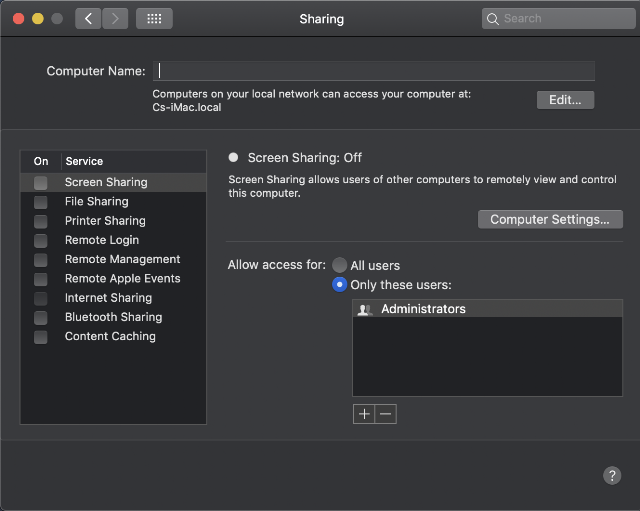The width and height of the screenshot is (640, 511).
Task: Go forward with the right chevron button
Action: click(115, 19)
